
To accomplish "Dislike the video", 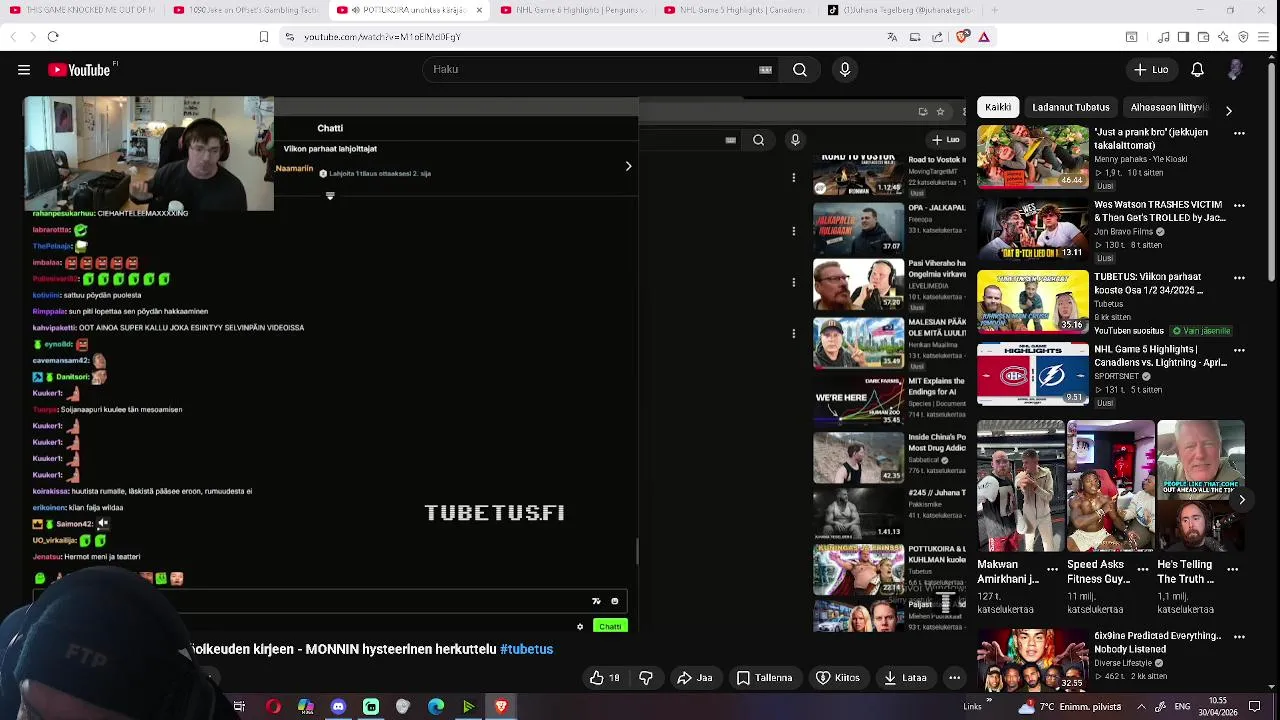I will [646, 678].
